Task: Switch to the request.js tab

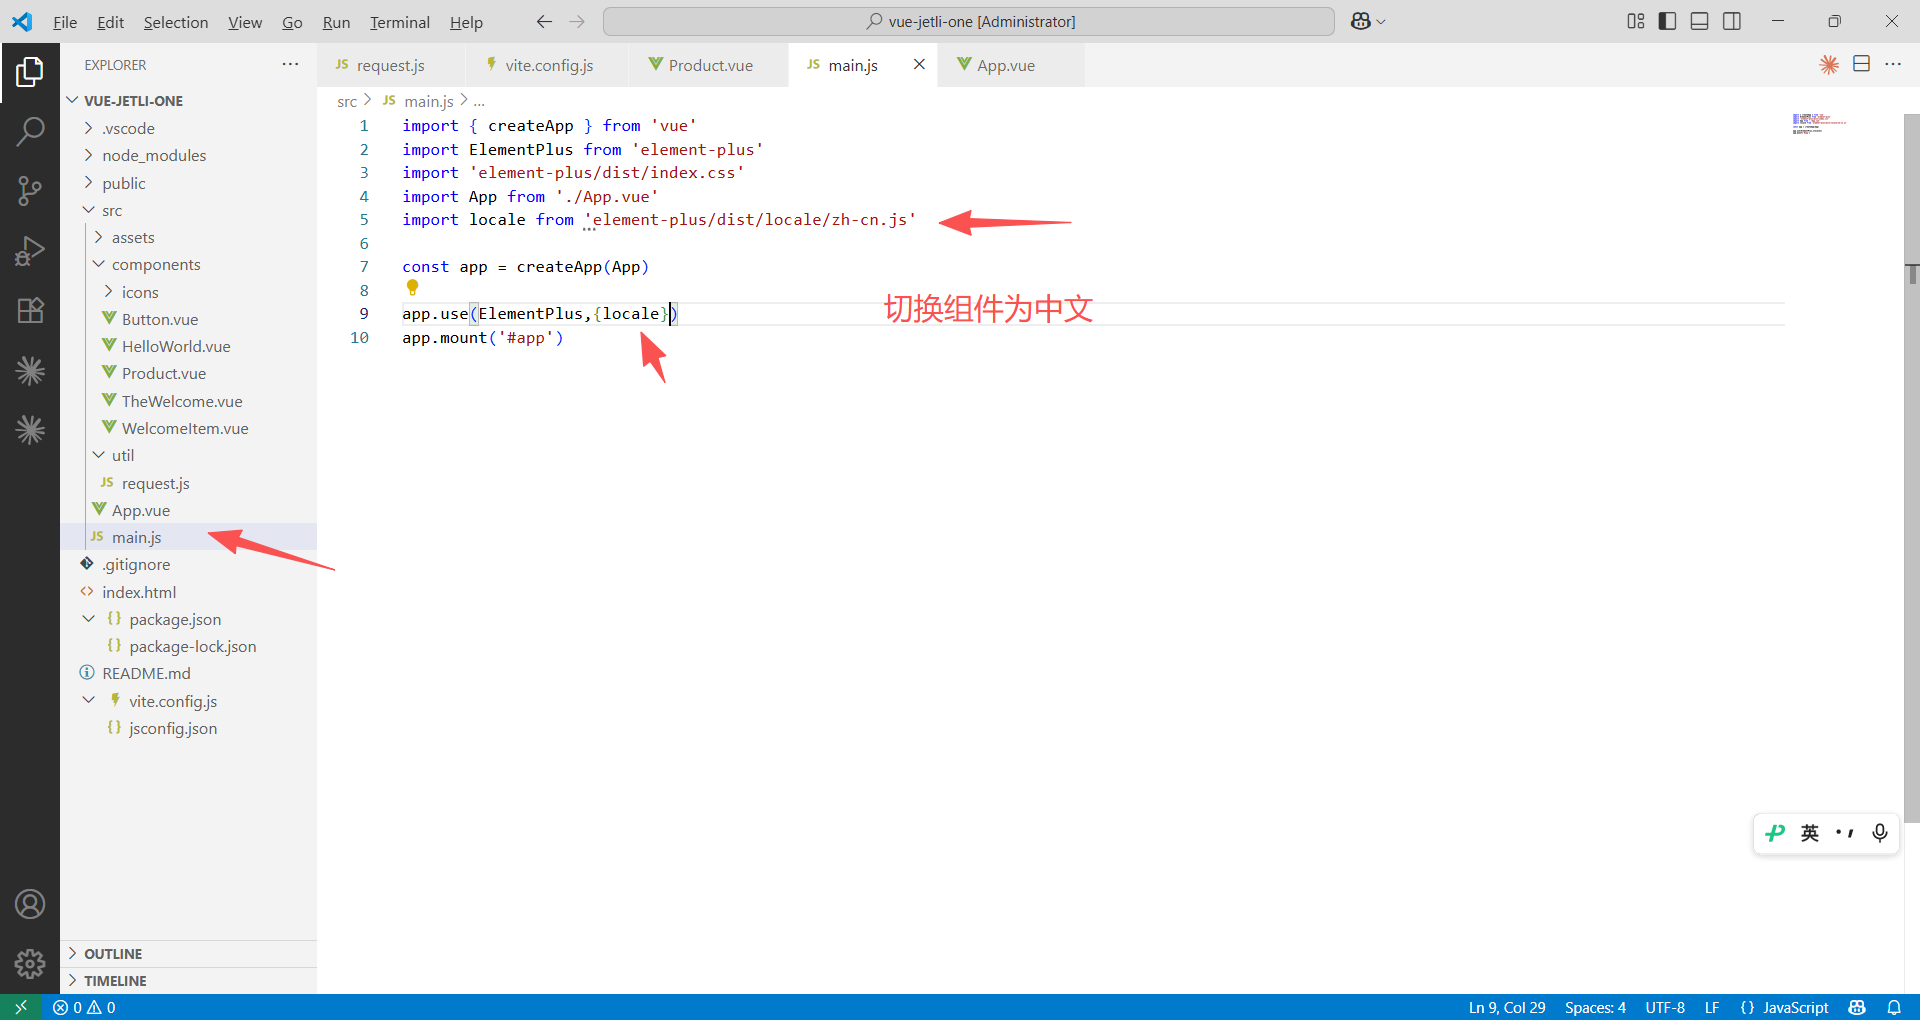Action: point(393,65)
